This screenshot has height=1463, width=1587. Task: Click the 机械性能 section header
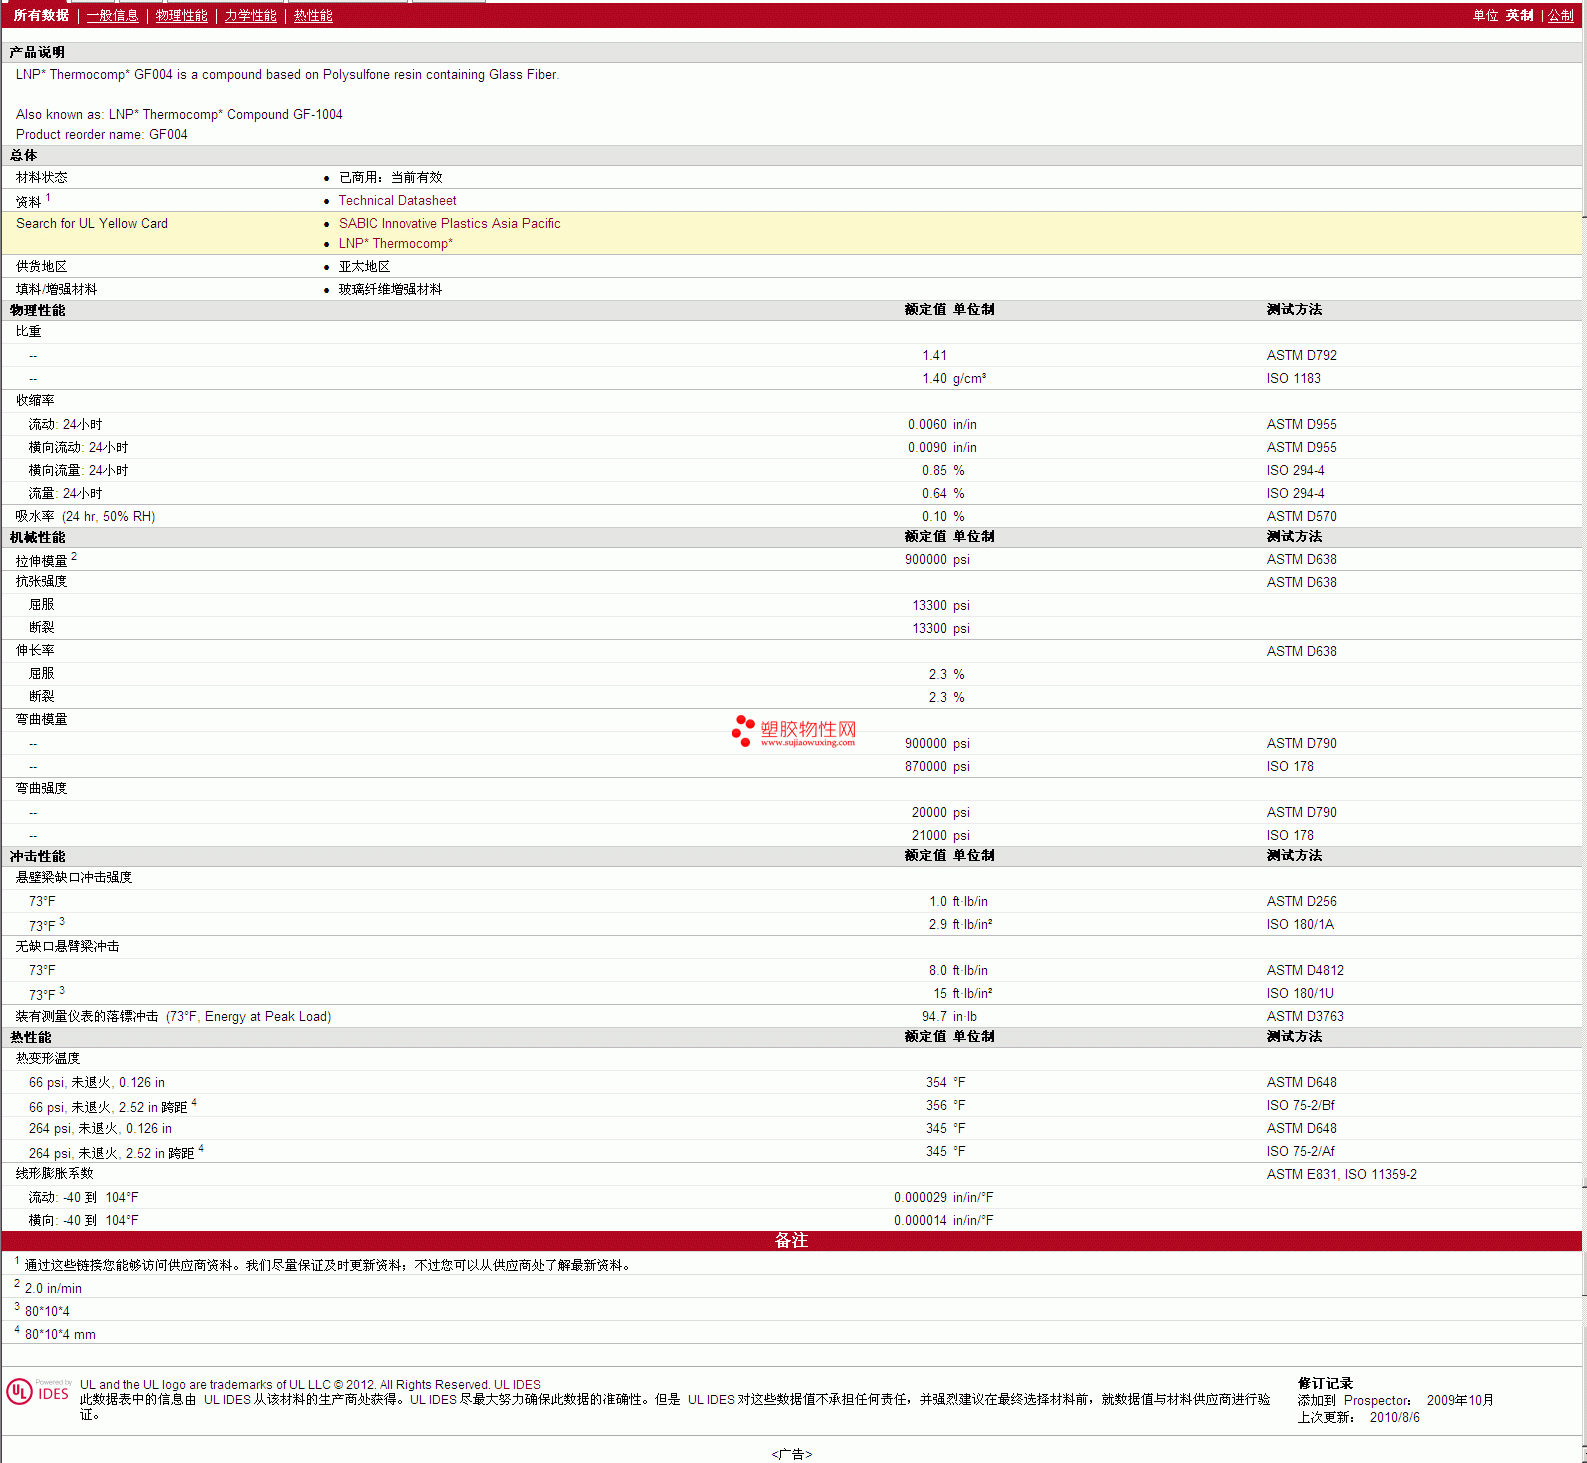[x=37, y=538]
